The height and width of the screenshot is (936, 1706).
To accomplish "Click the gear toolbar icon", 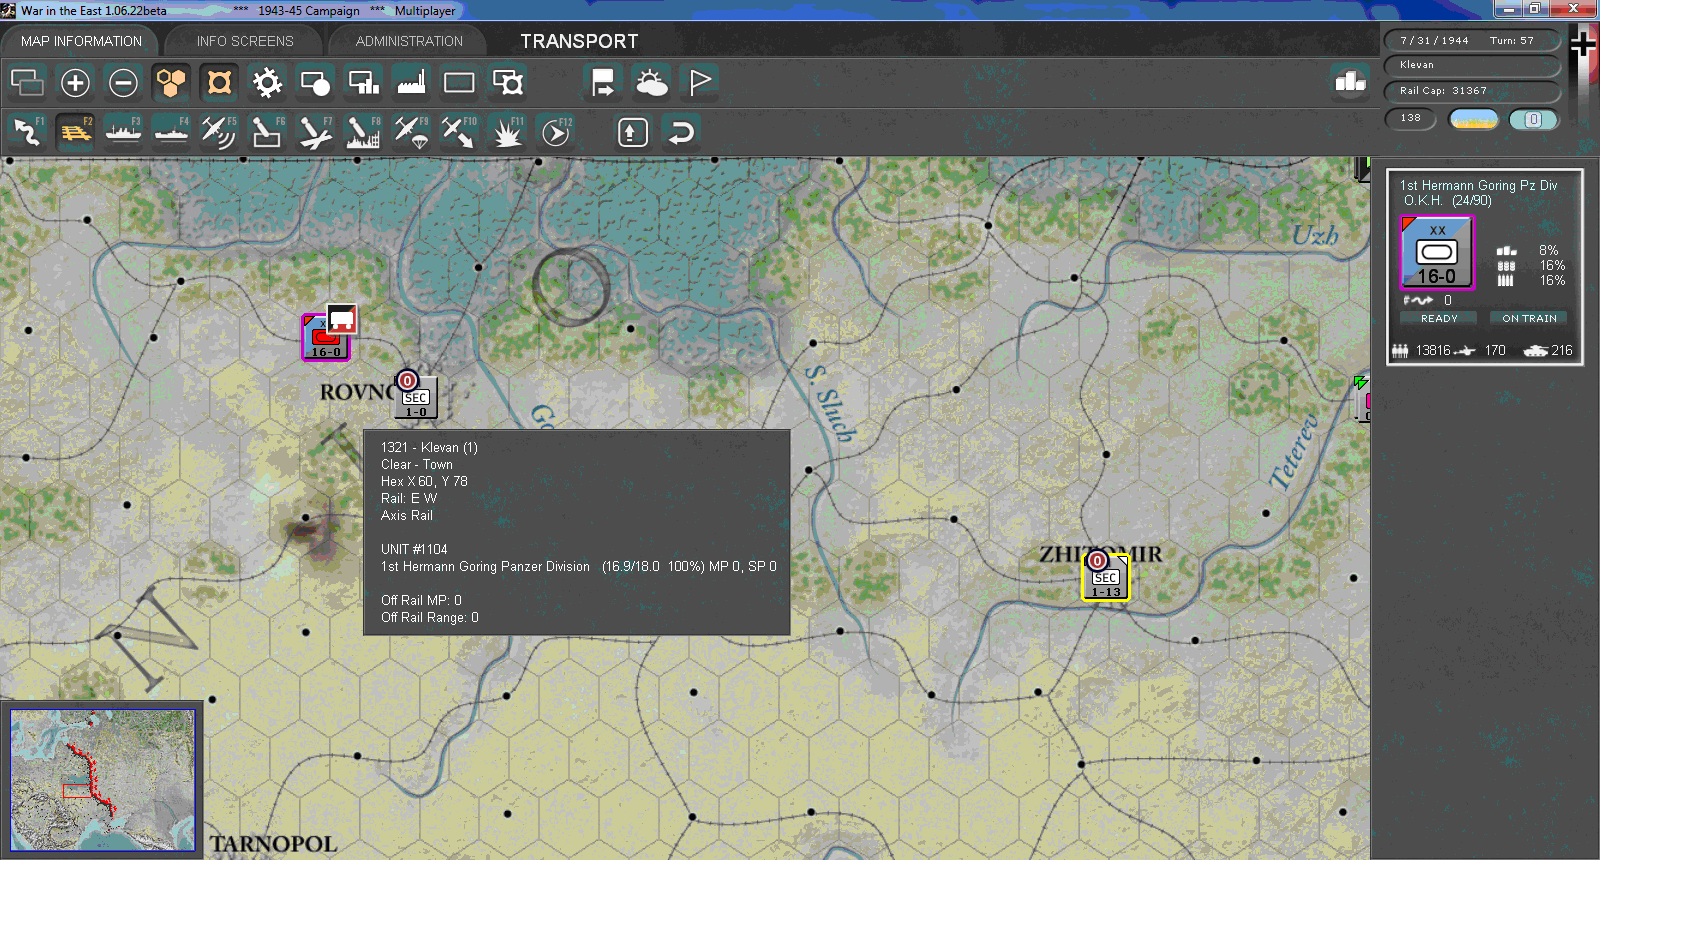I will [x=267, y=82].
